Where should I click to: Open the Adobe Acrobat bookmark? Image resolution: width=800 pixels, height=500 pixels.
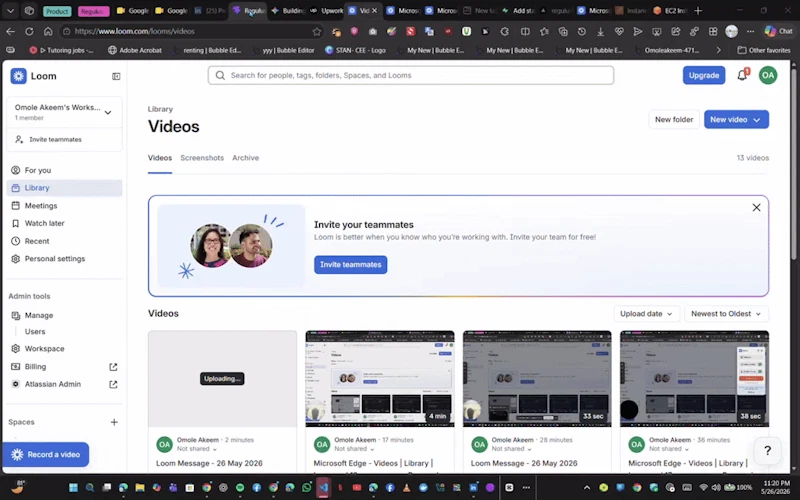135,50
